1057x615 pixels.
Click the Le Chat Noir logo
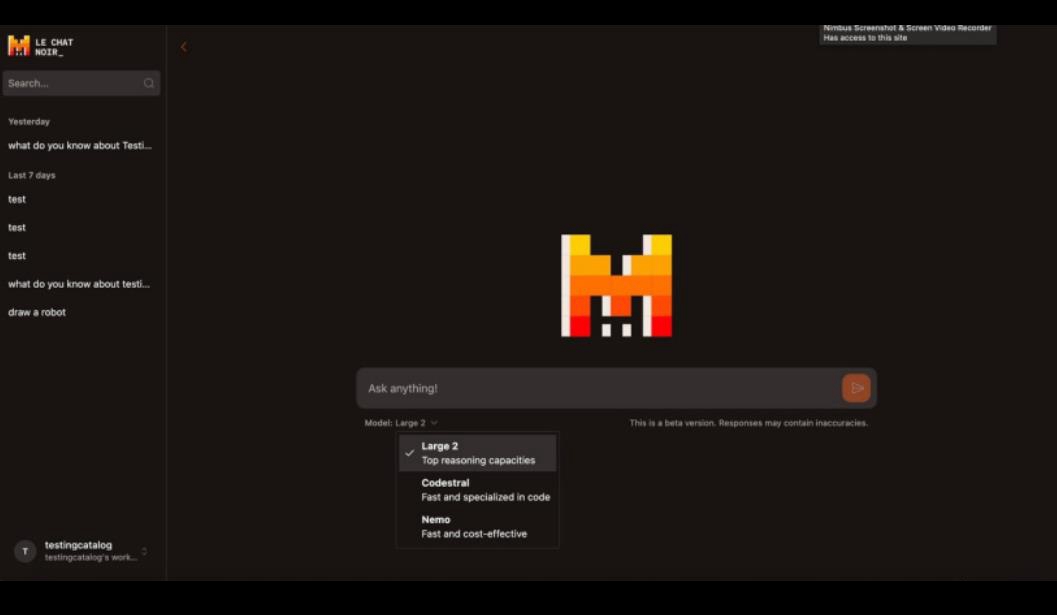click(x=40, y=47)
